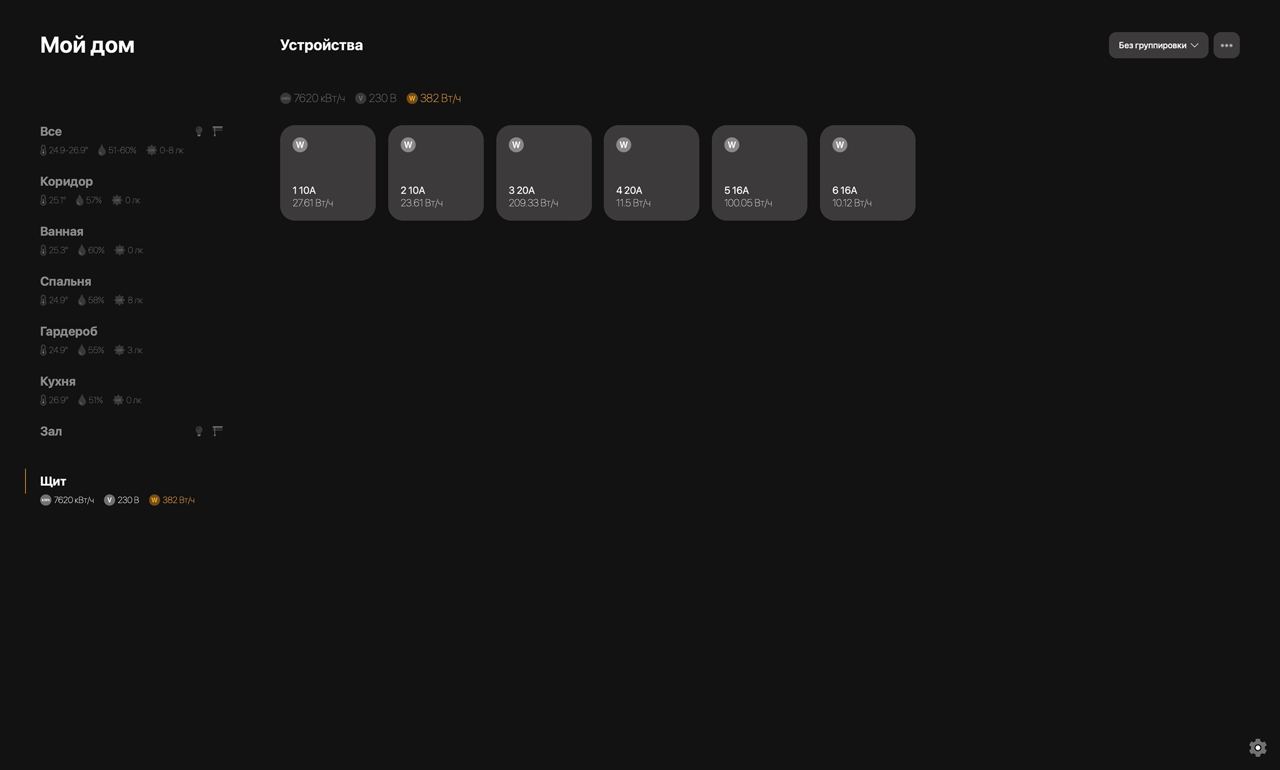Click the Мой дом title

[87, 45]
